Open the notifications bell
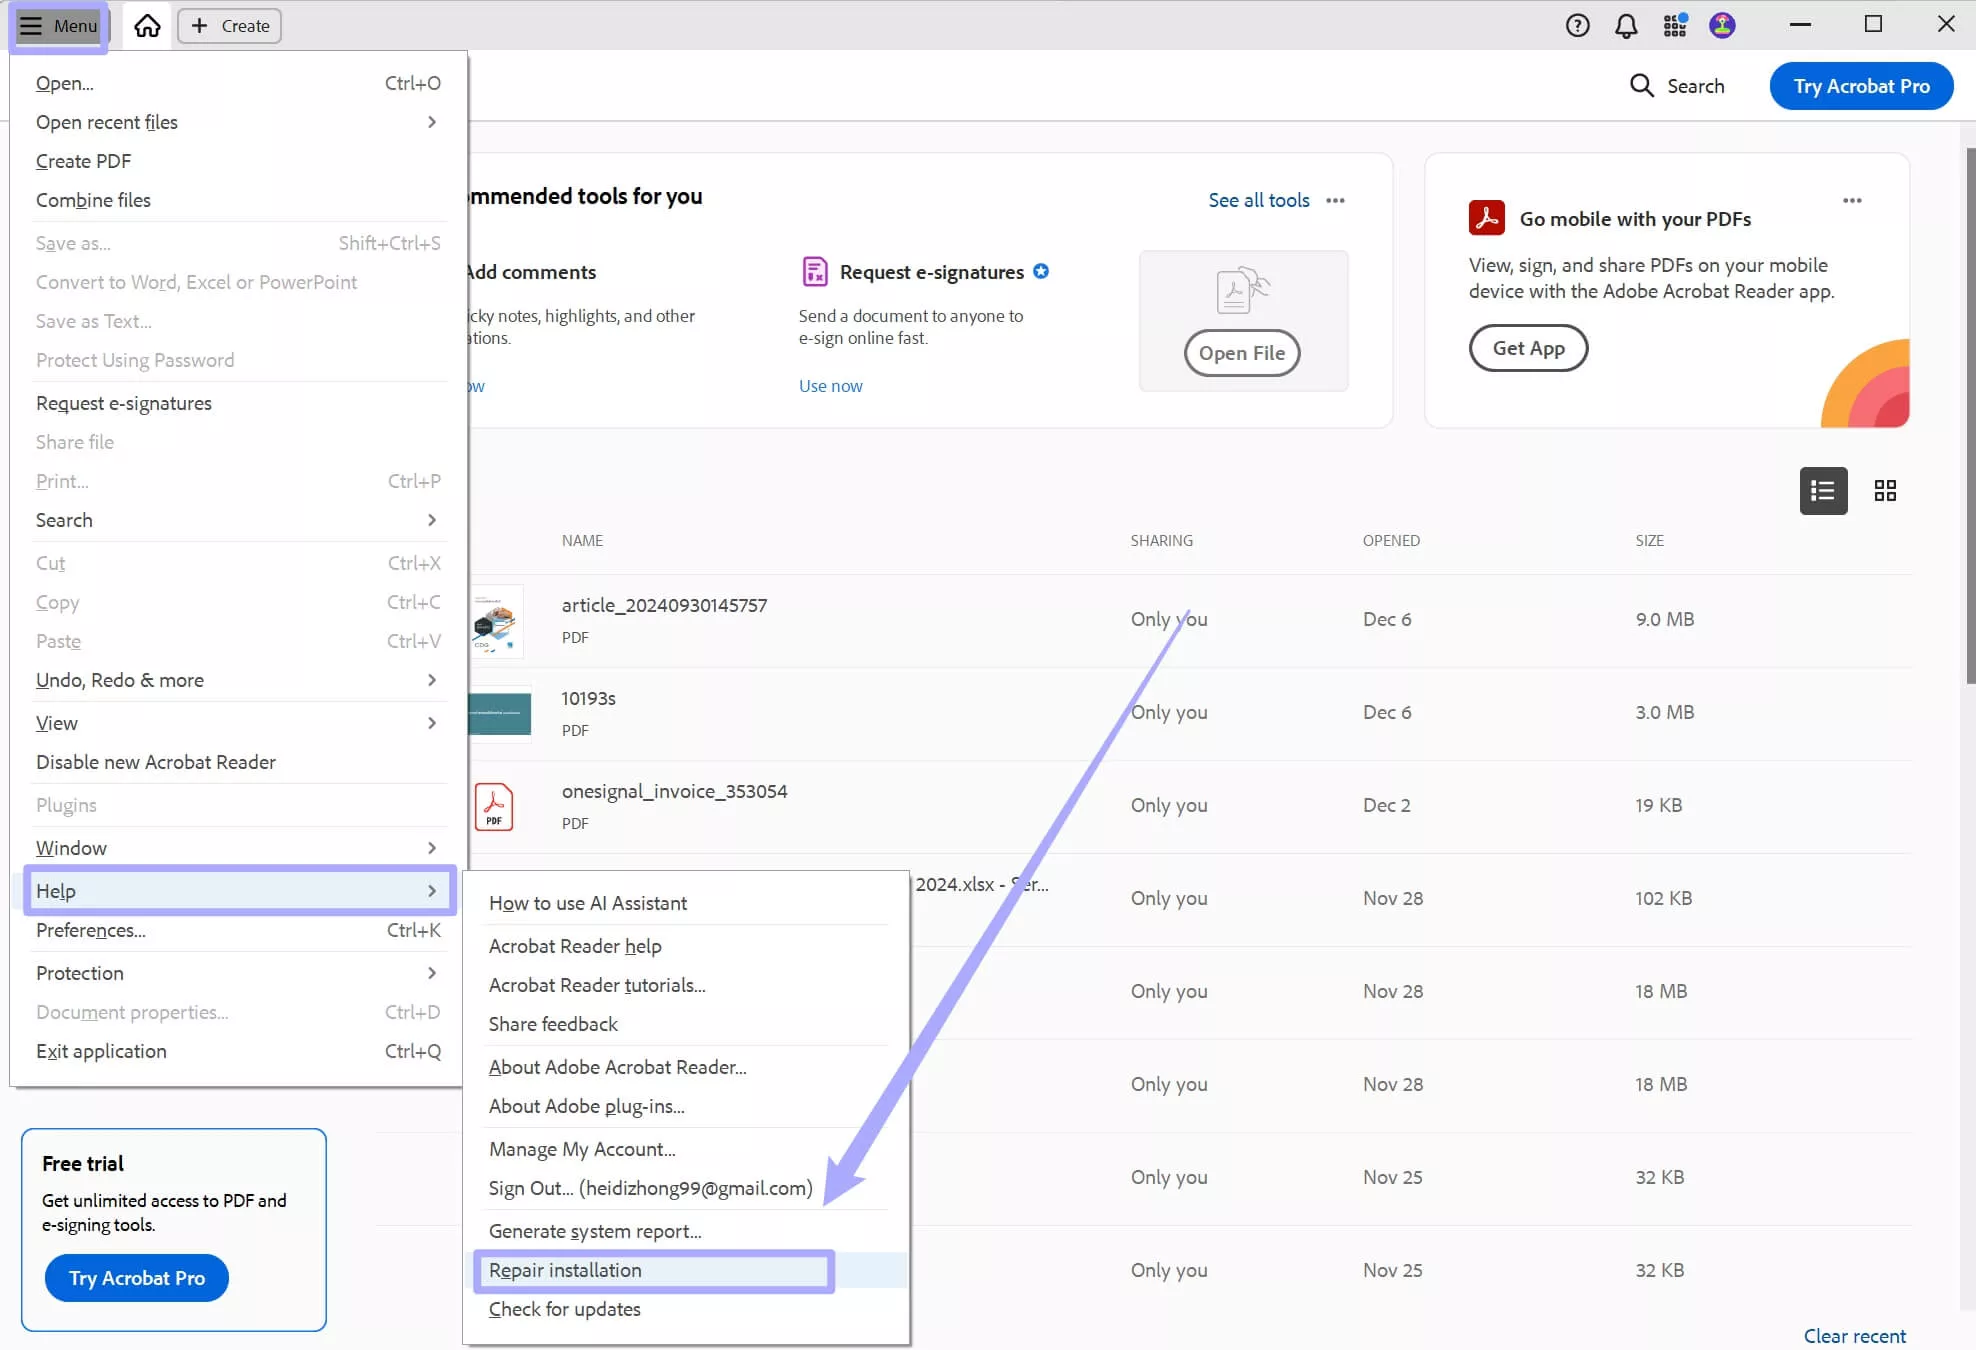Viewport: 1976px width, 1350px height. click(1625, 25)
